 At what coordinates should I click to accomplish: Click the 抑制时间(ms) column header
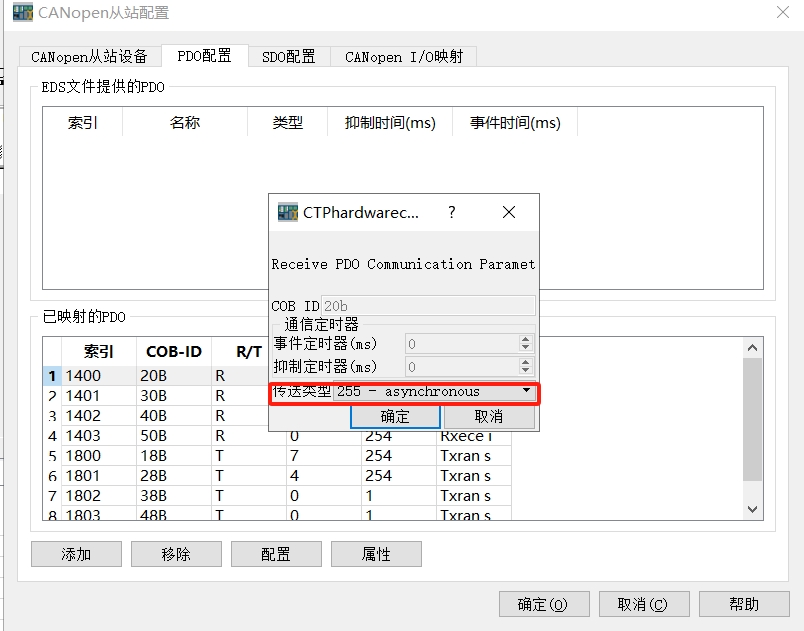[390, 123]
